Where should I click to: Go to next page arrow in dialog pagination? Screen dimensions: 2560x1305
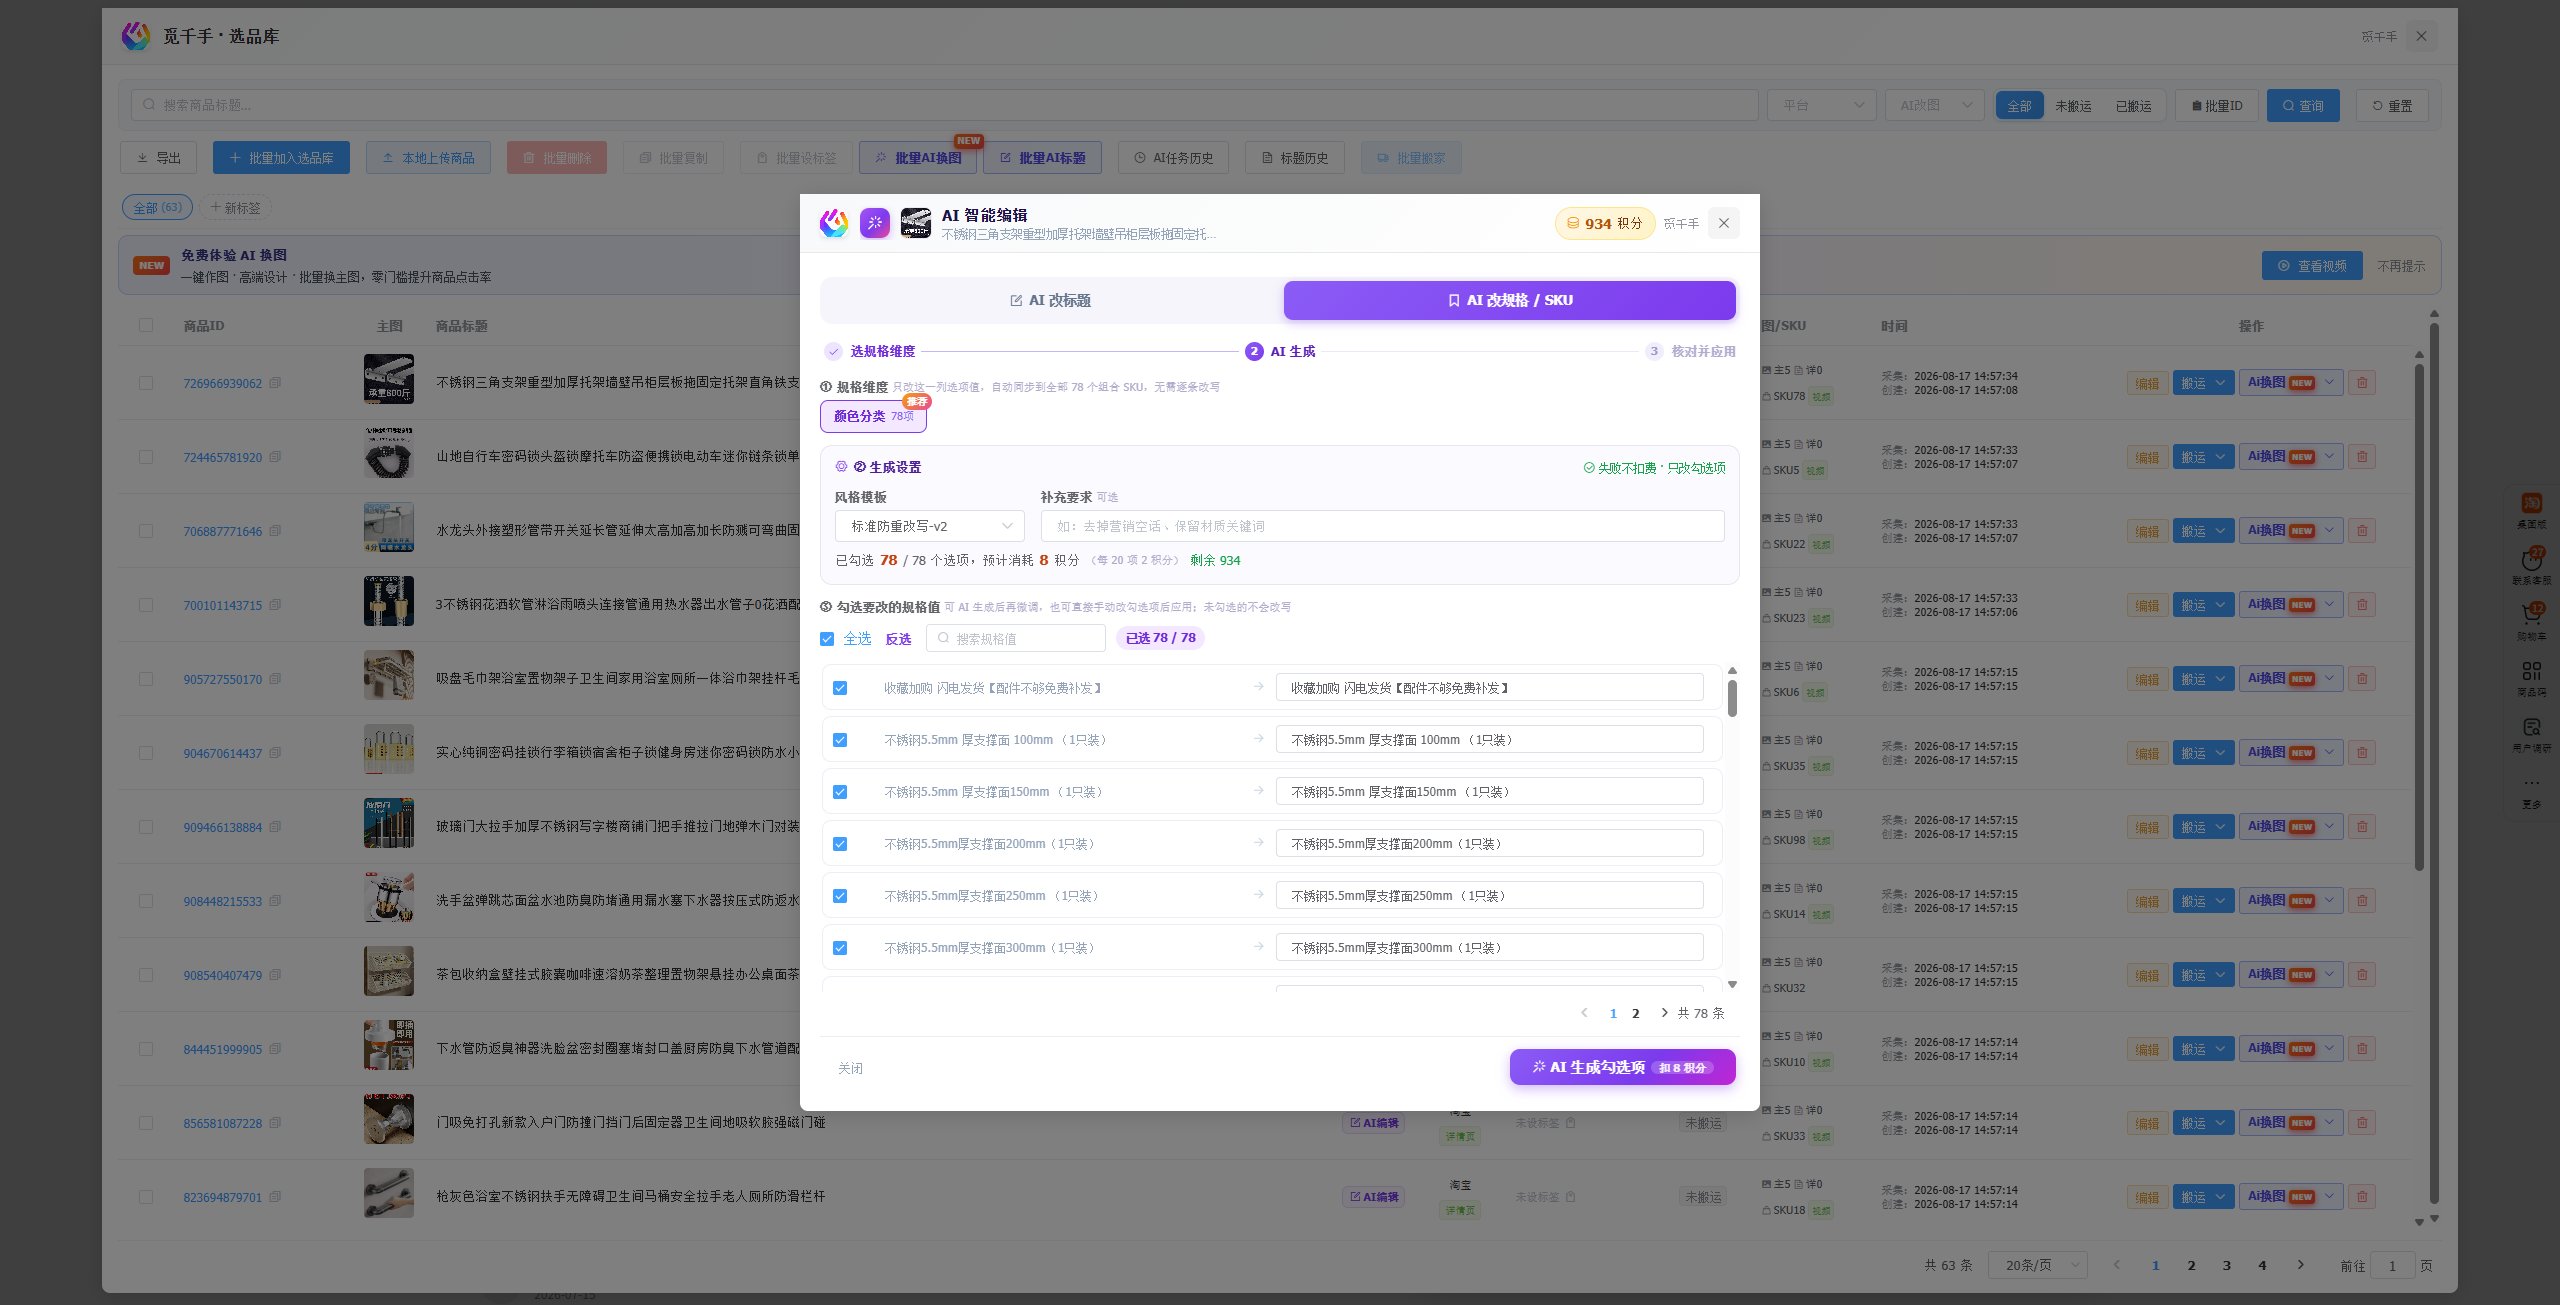1664,1013
